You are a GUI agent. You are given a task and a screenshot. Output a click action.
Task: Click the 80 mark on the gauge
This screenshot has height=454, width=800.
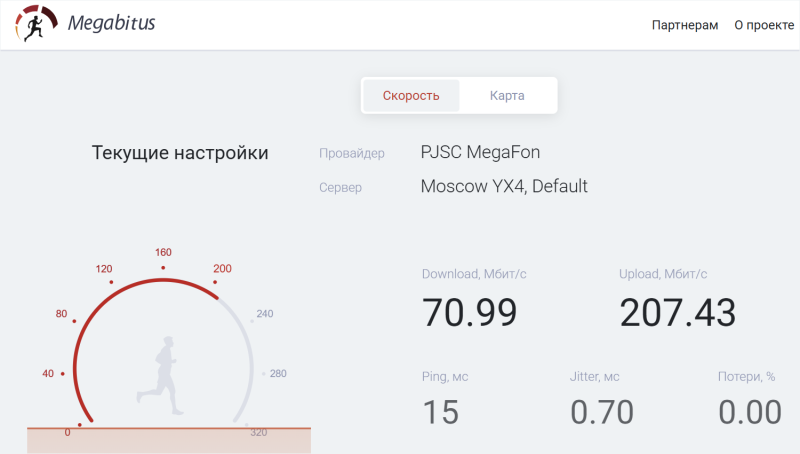tap(62, 314)
